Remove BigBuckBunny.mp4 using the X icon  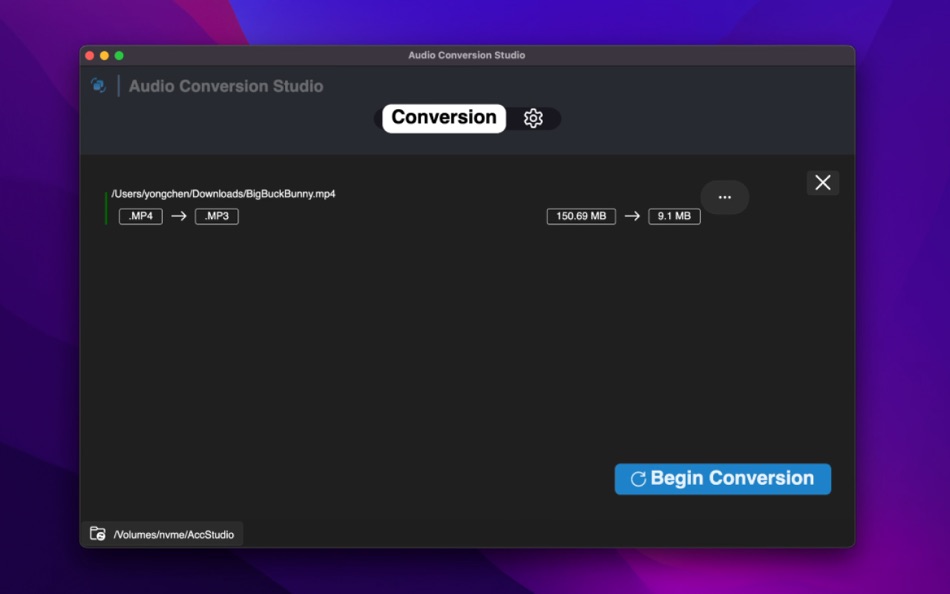[822, 182]
